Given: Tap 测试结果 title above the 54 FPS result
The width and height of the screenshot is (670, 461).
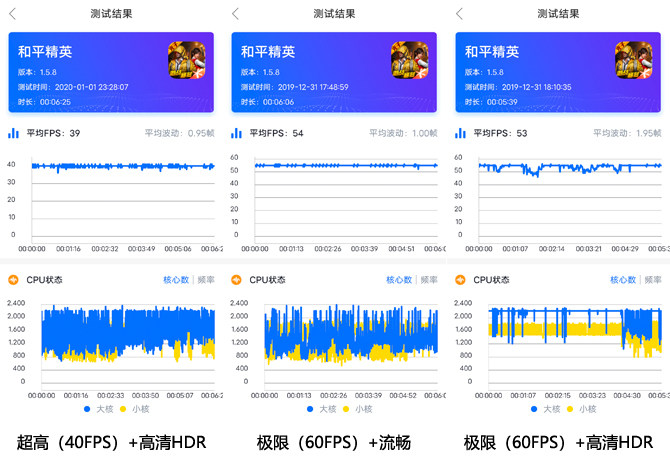Looking at the screenshot, I should pos(334,14).
